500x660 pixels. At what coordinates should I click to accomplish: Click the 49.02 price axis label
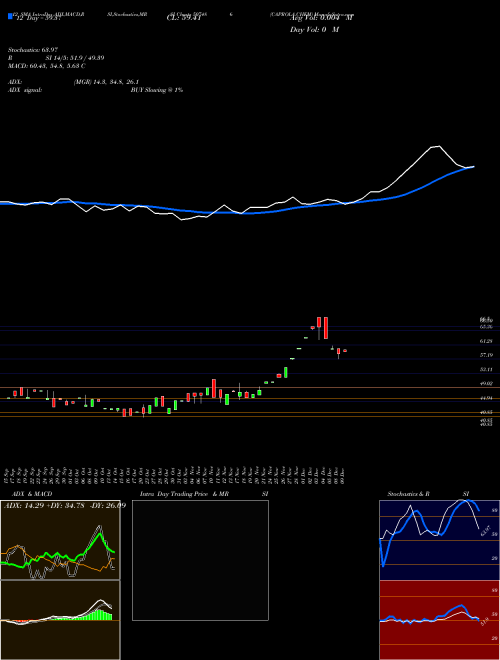[487, 384]
